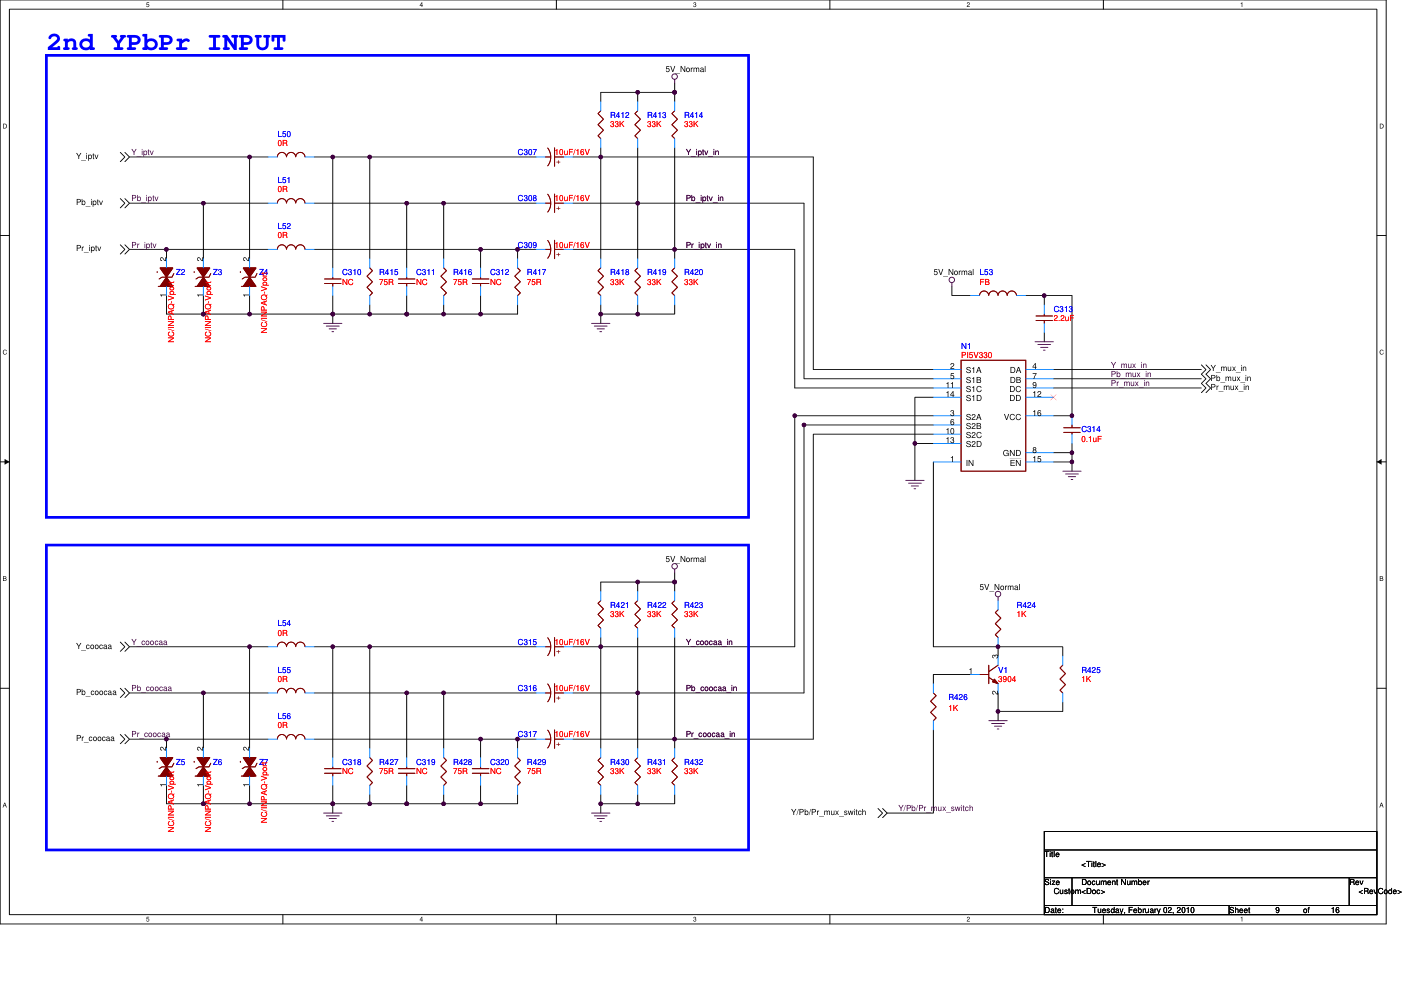Select resistor R429 75R symbol
1404x993 pixels.
(518, 771)
